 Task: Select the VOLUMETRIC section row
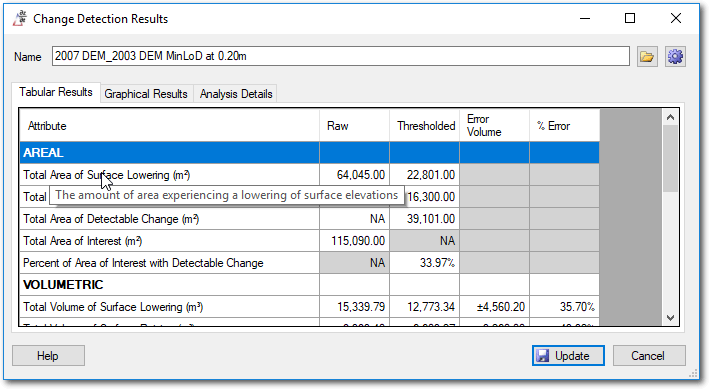[310, 285]
